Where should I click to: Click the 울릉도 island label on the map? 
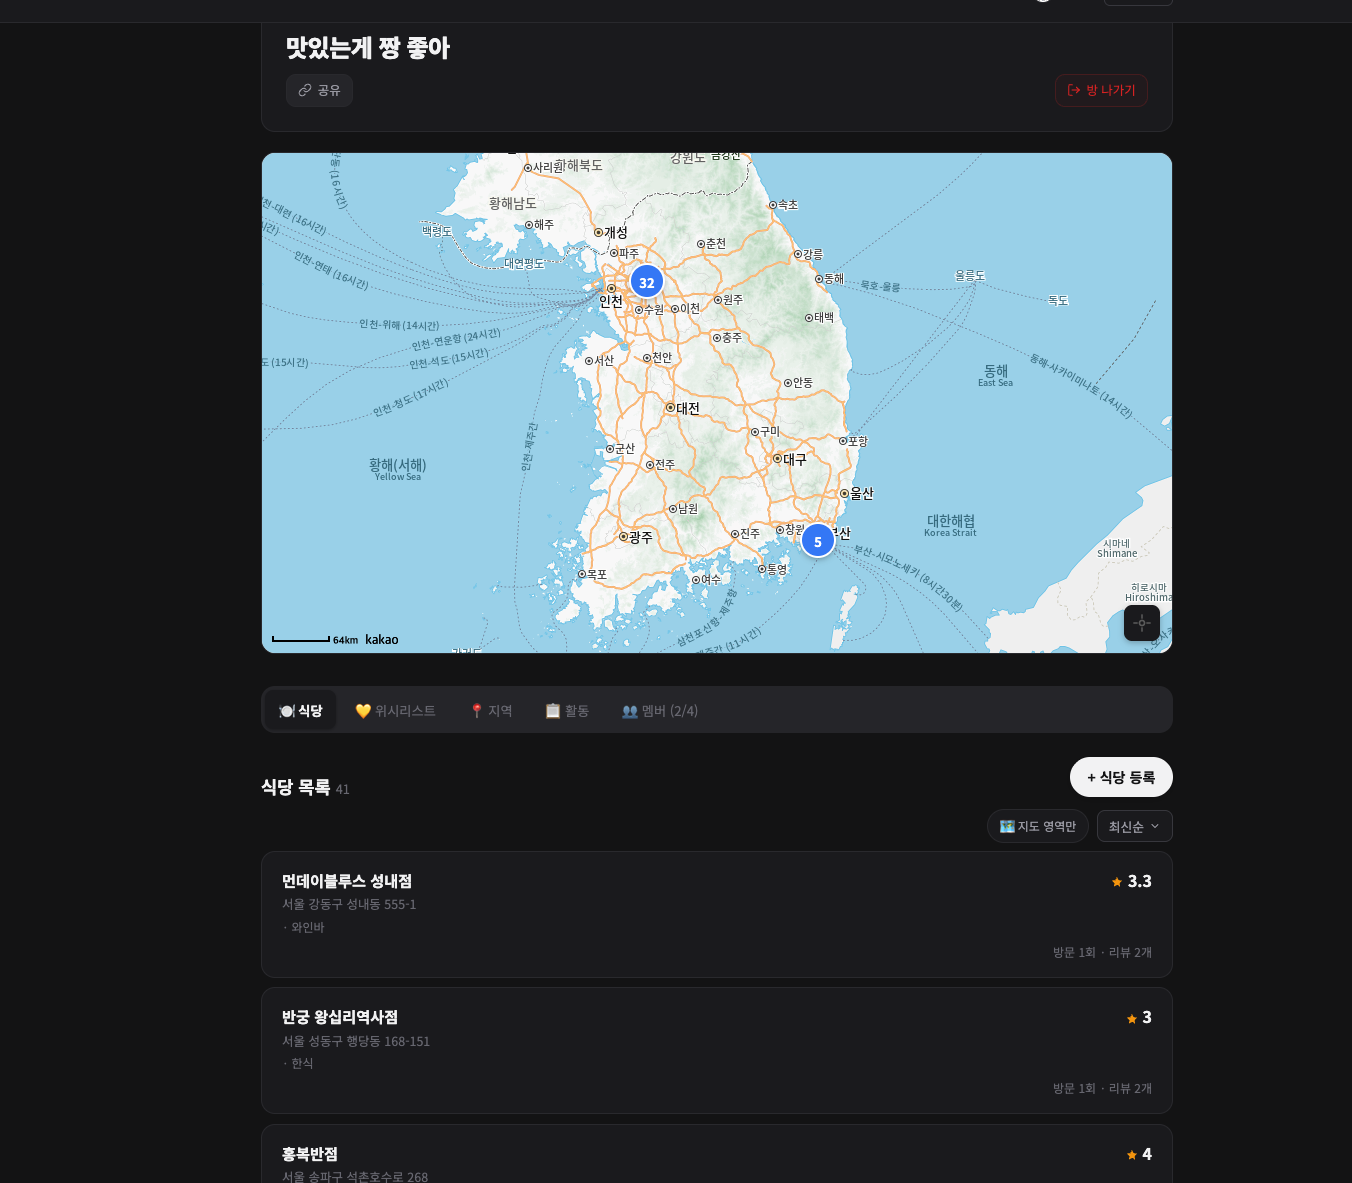tap(970, 275)
